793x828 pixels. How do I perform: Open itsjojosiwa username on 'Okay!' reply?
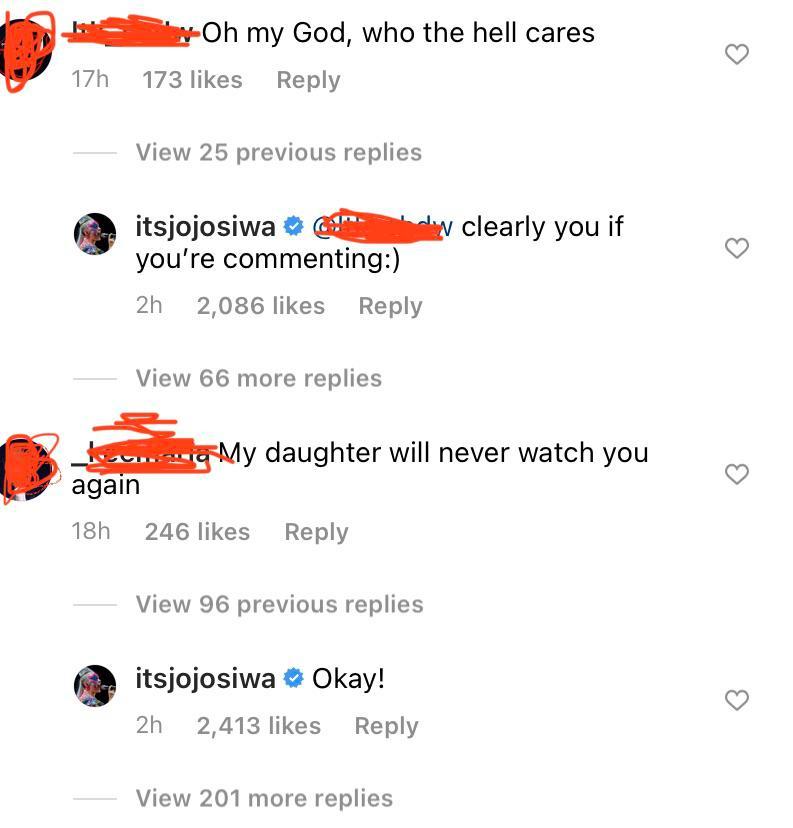[x=205, y=679]
